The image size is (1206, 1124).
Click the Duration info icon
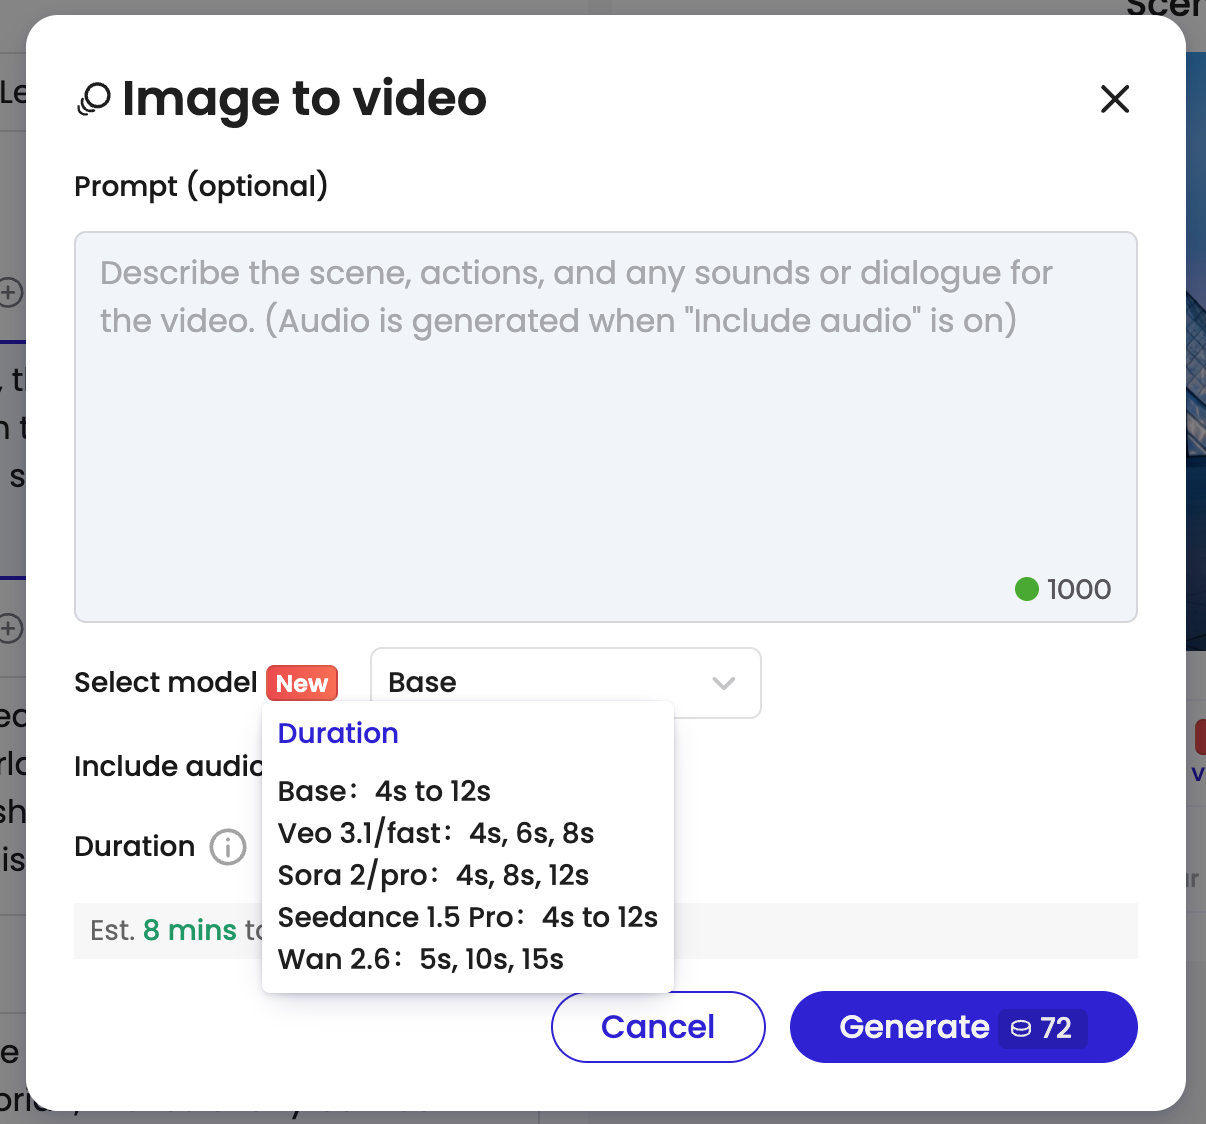(x=228, y=847)
